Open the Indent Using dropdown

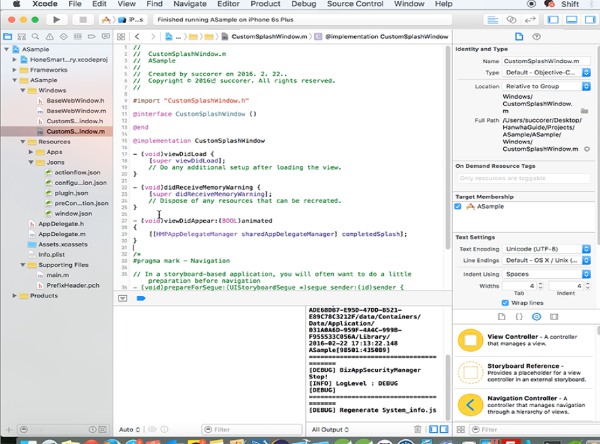pyautogui.click(x=546, y=274)
